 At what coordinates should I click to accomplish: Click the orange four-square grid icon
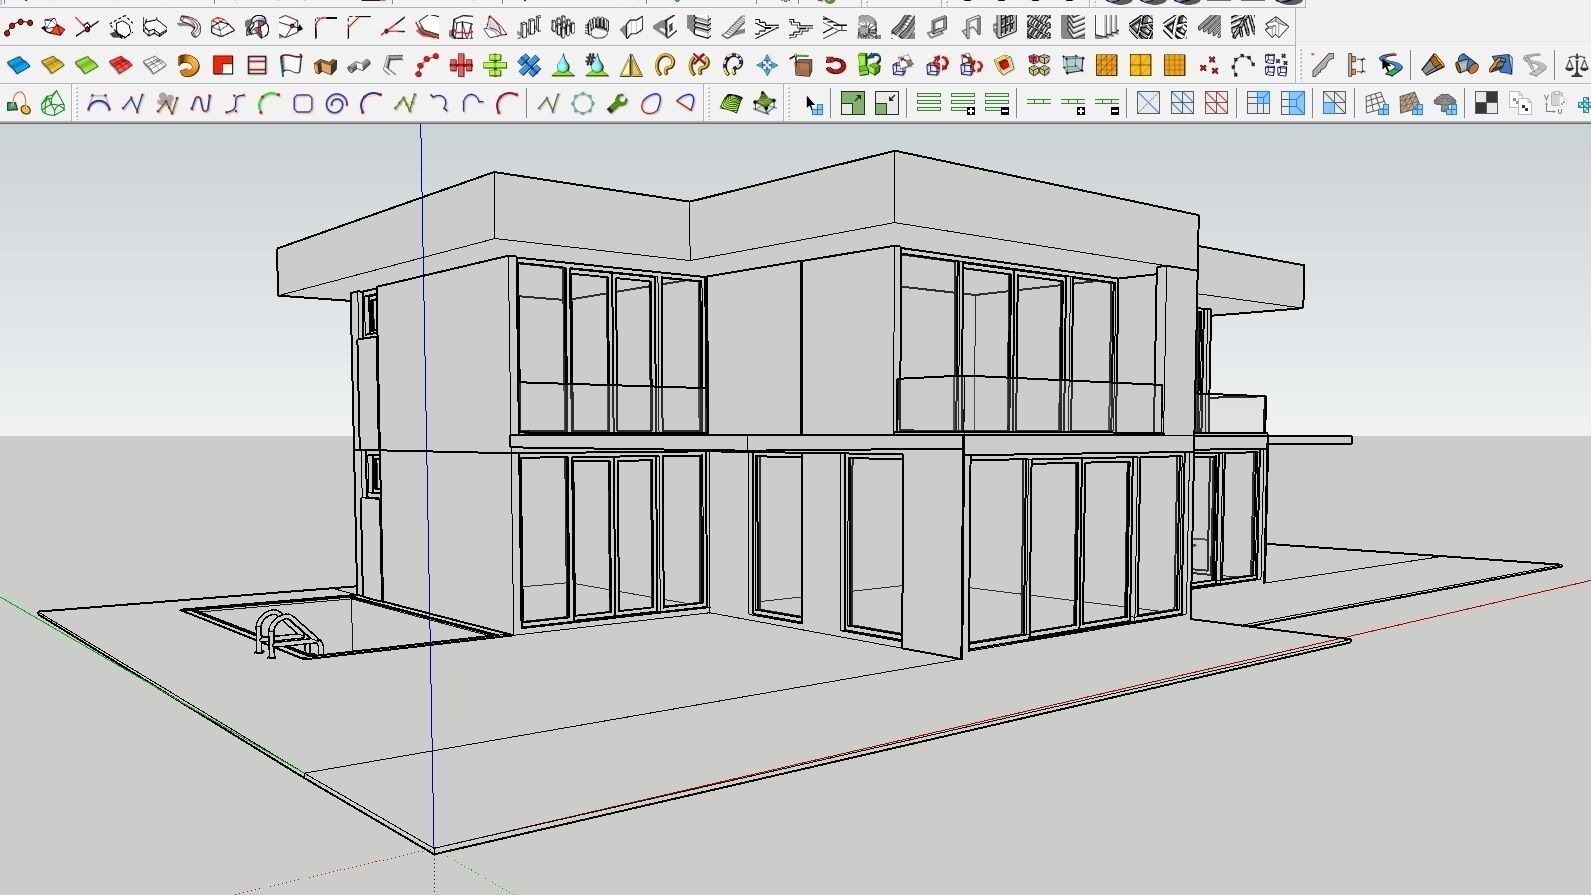pyautogui.click(x=1140, y=66)
